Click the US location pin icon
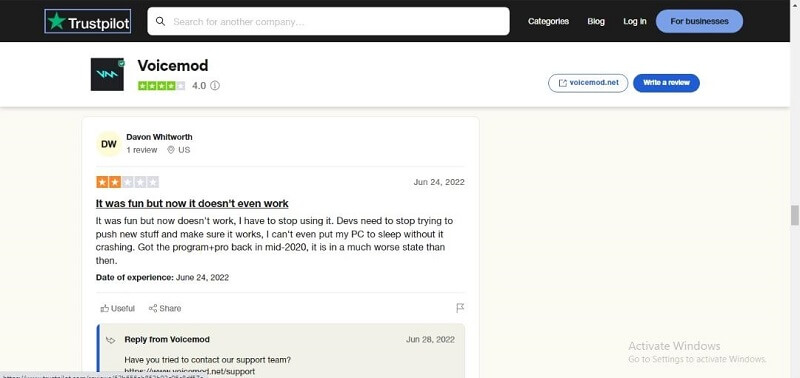 [171, 150]
